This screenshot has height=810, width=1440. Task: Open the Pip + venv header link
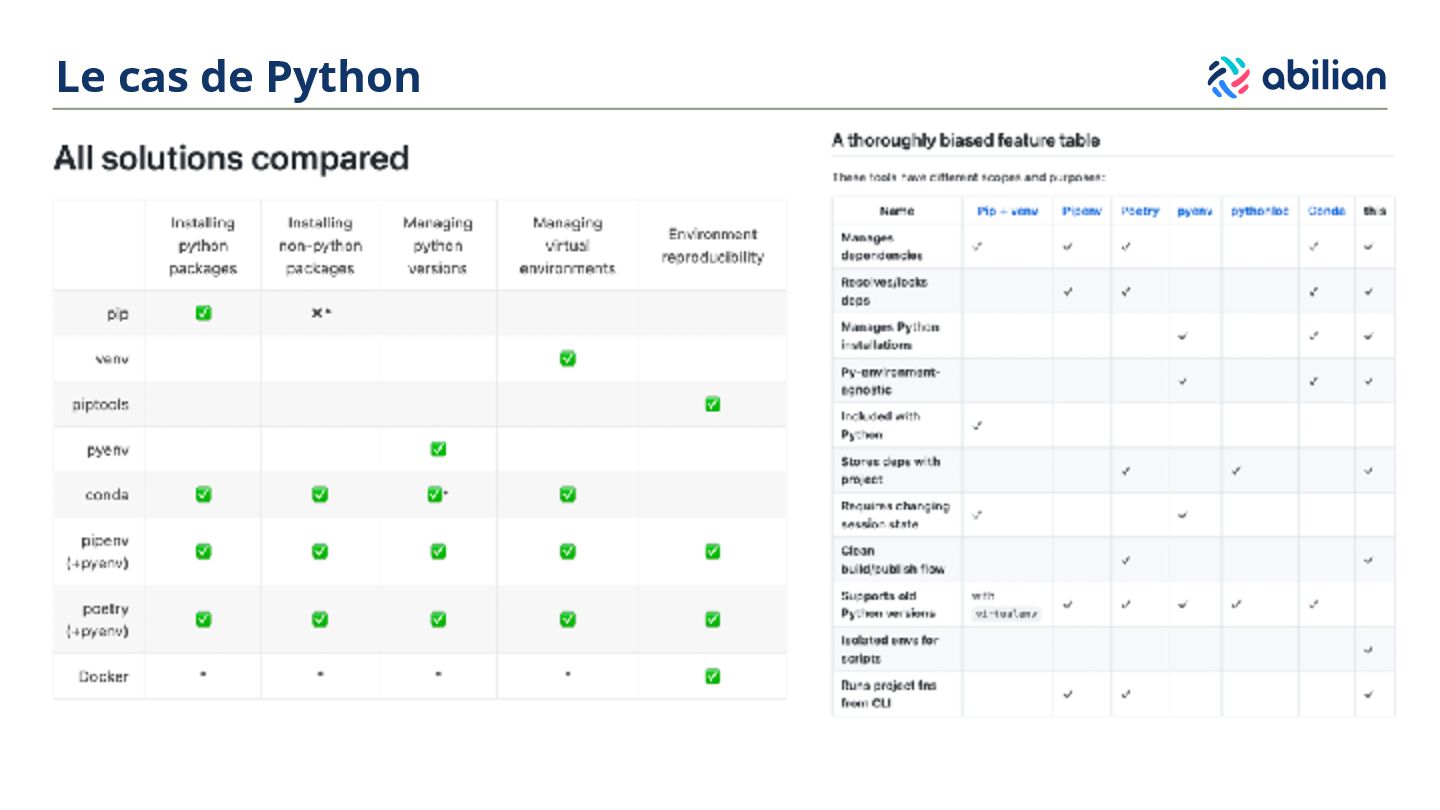(1007, 211)
